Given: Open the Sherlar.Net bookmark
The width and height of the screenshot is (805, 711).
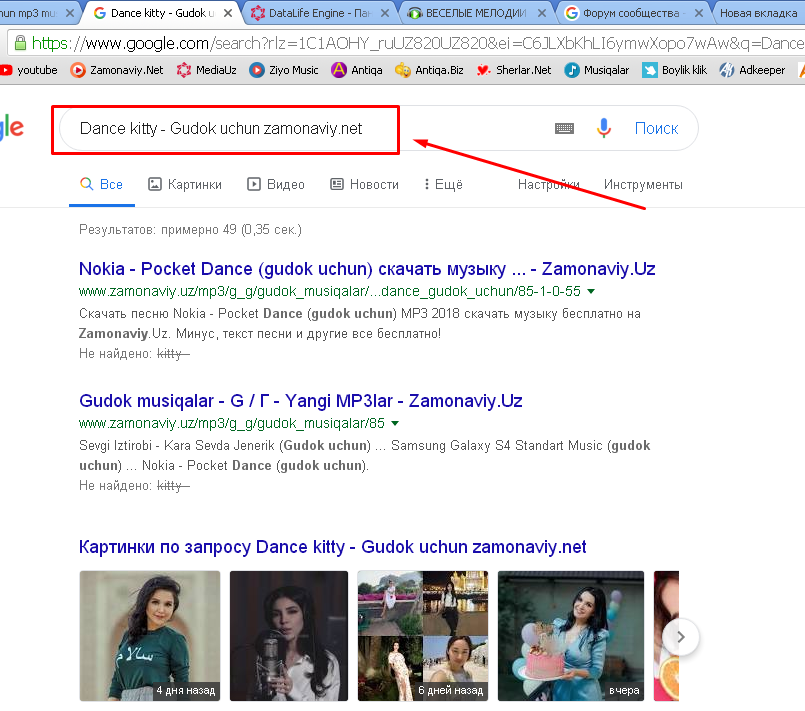Looking at the screenshot, I should click(513, 70).
